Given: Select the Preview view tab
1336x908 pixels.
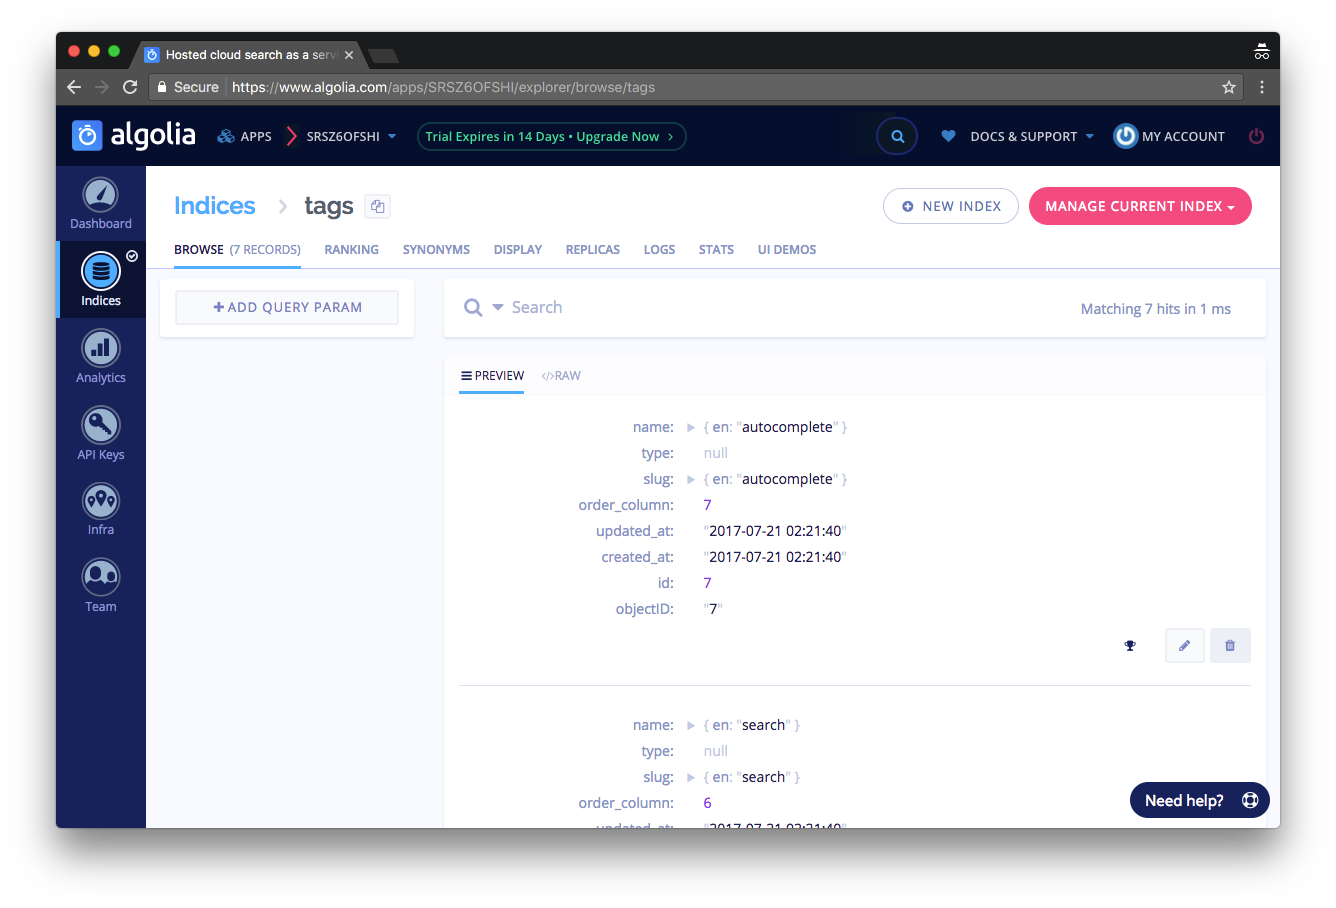Looking at the screenshot, I should (x=492, y=376).
